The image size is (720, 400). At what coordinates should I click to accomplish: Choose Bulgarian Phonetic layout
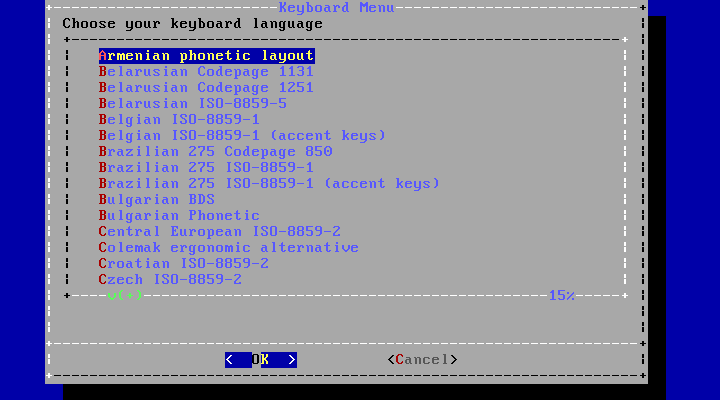178,216
